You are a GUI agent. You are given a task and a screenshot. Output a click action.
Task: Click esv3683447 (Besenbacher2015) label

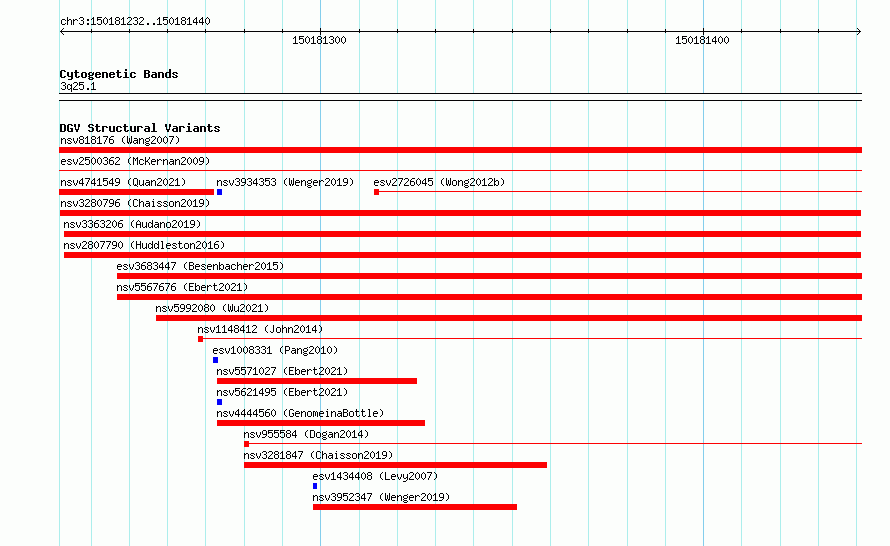tap(200, 266)
